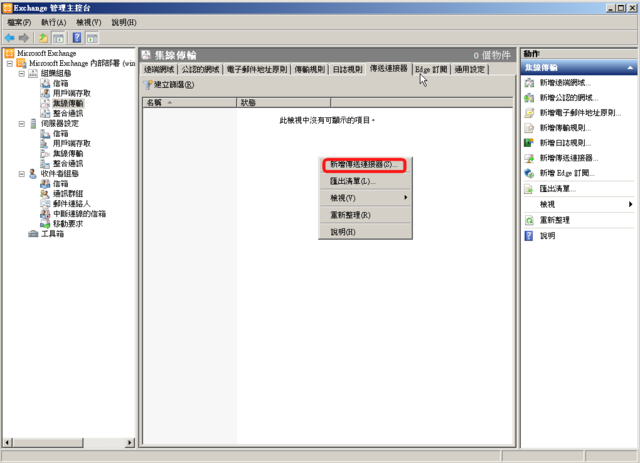Click 新增 Edge 訂閱... in action pane
The width and height of the screenshot is (640, 463).
(567, 173)
